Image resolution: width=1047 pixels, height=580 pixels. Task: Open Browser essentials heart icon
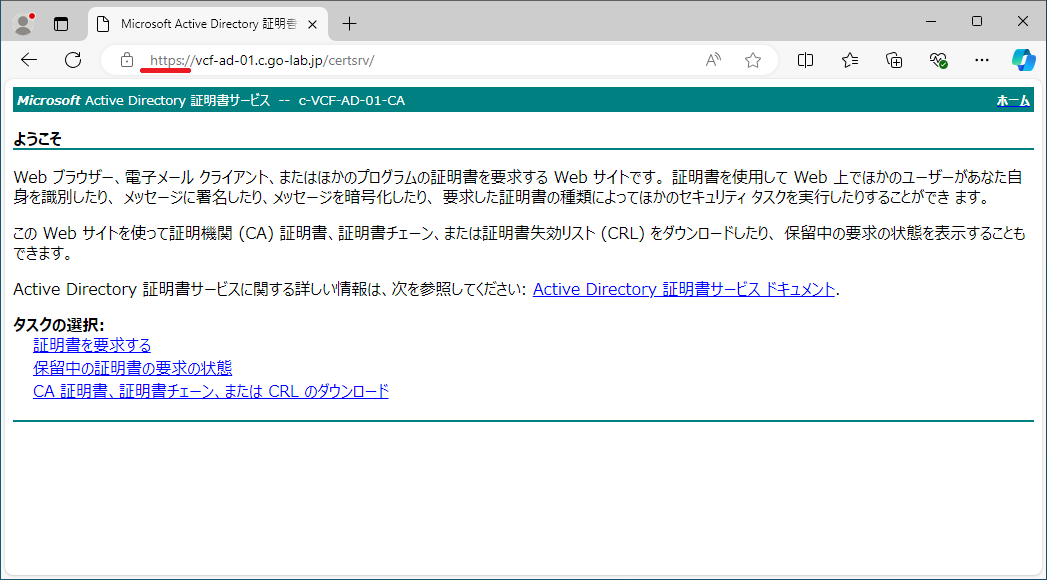click(x=938, y=60)
